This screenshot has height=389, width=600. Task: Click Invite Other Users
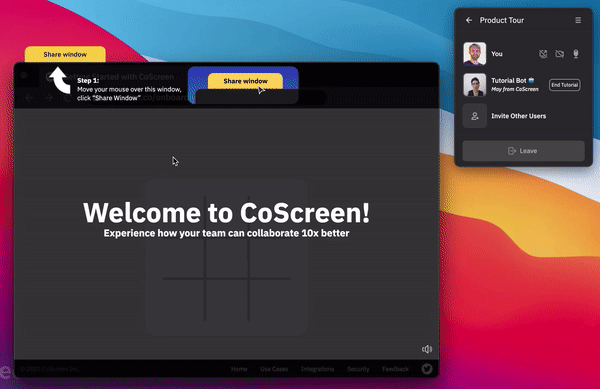[x=518, y=116]
